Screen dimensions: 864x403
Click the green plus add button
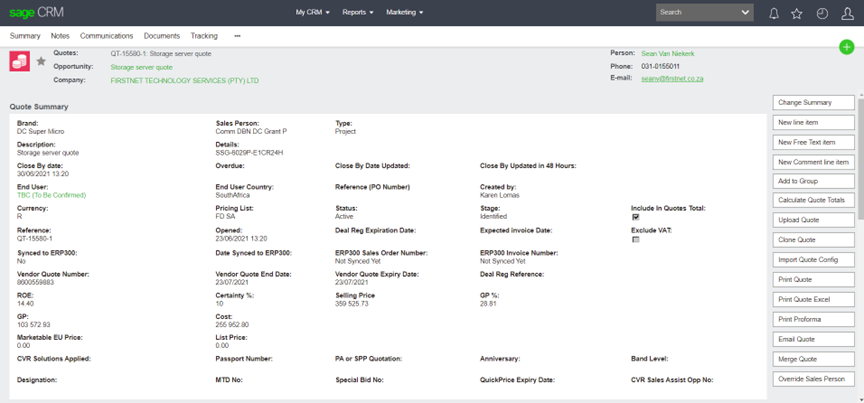coord(846,47)
